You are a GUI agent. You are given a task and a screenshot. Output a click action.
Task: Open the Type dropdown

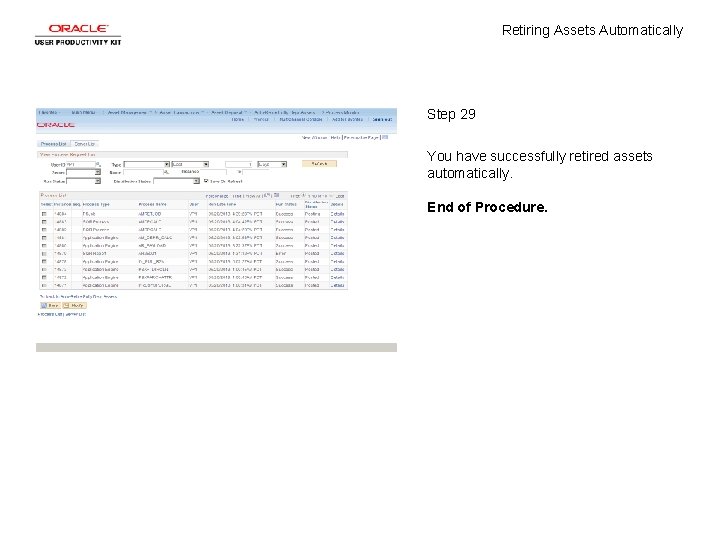pyautogui.click(x=146, y=164)
